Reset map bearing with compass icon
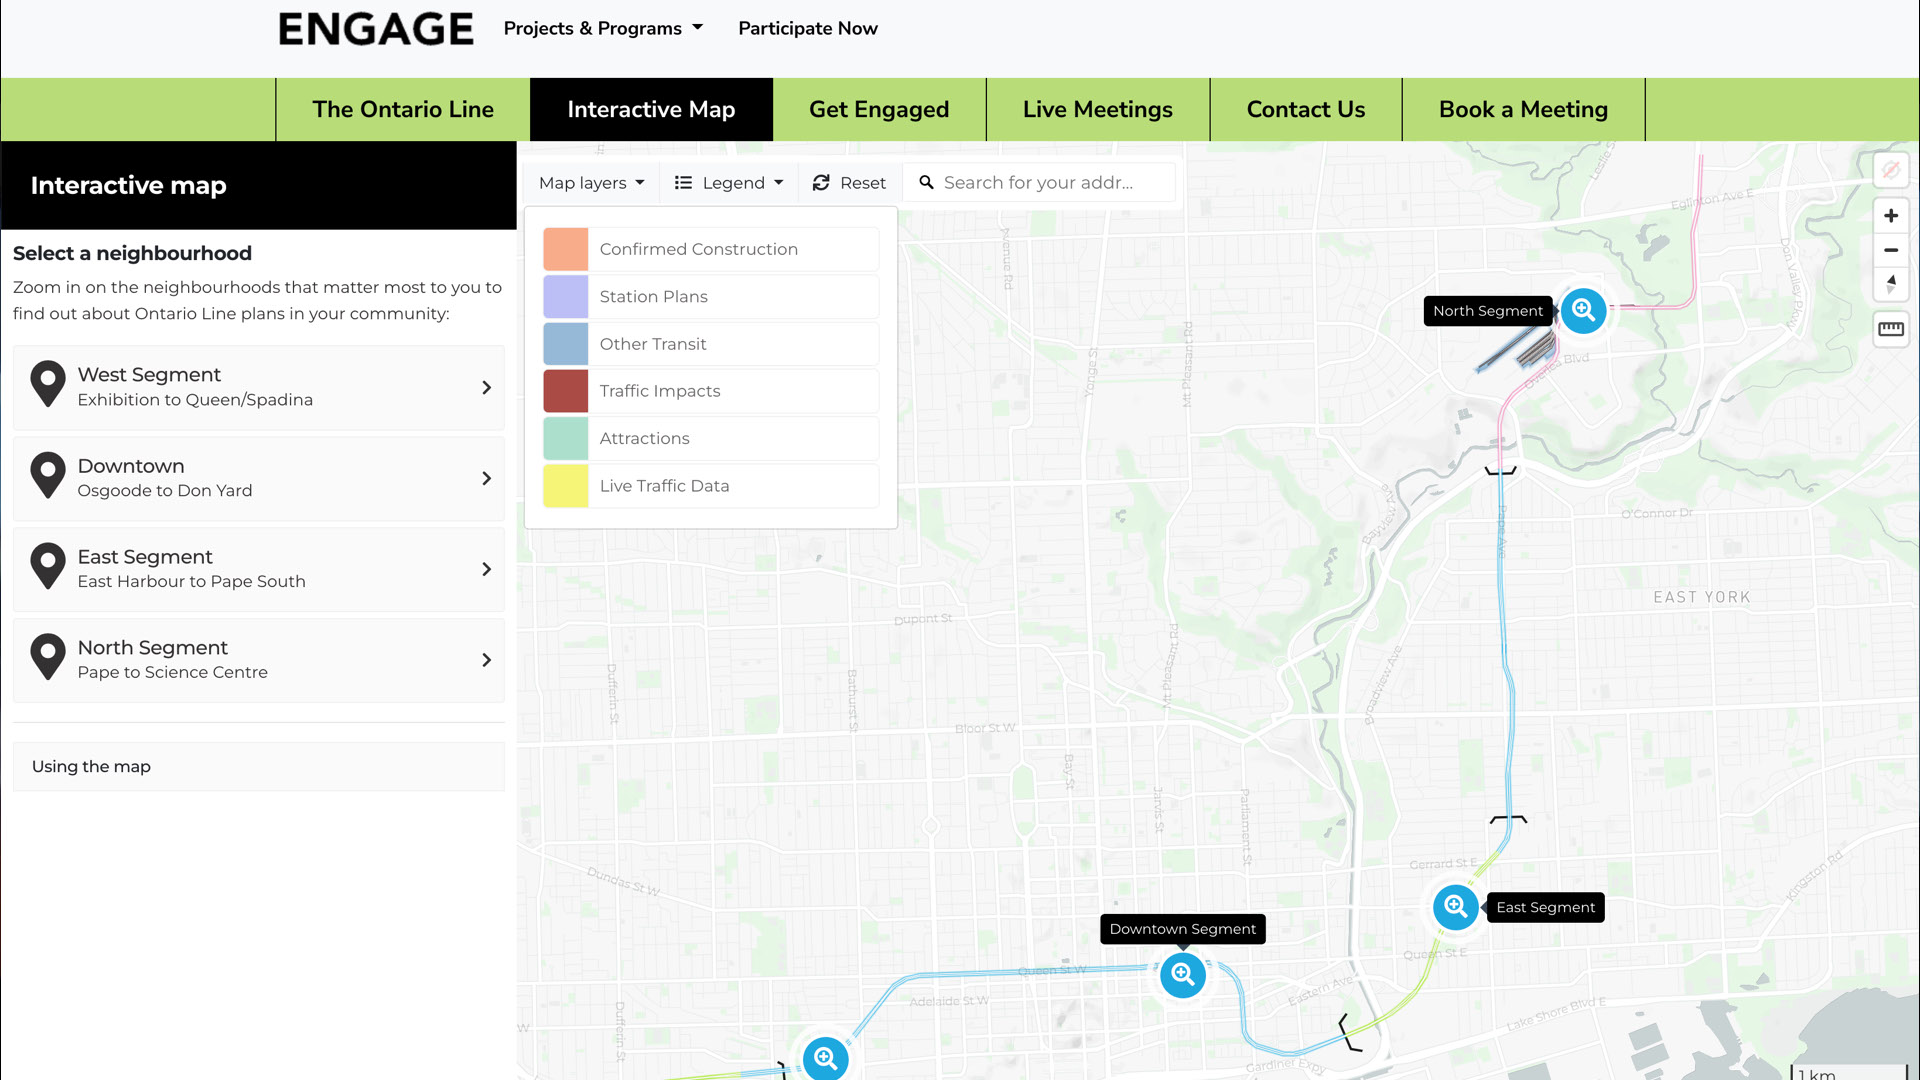 (x=1890, y=284)
